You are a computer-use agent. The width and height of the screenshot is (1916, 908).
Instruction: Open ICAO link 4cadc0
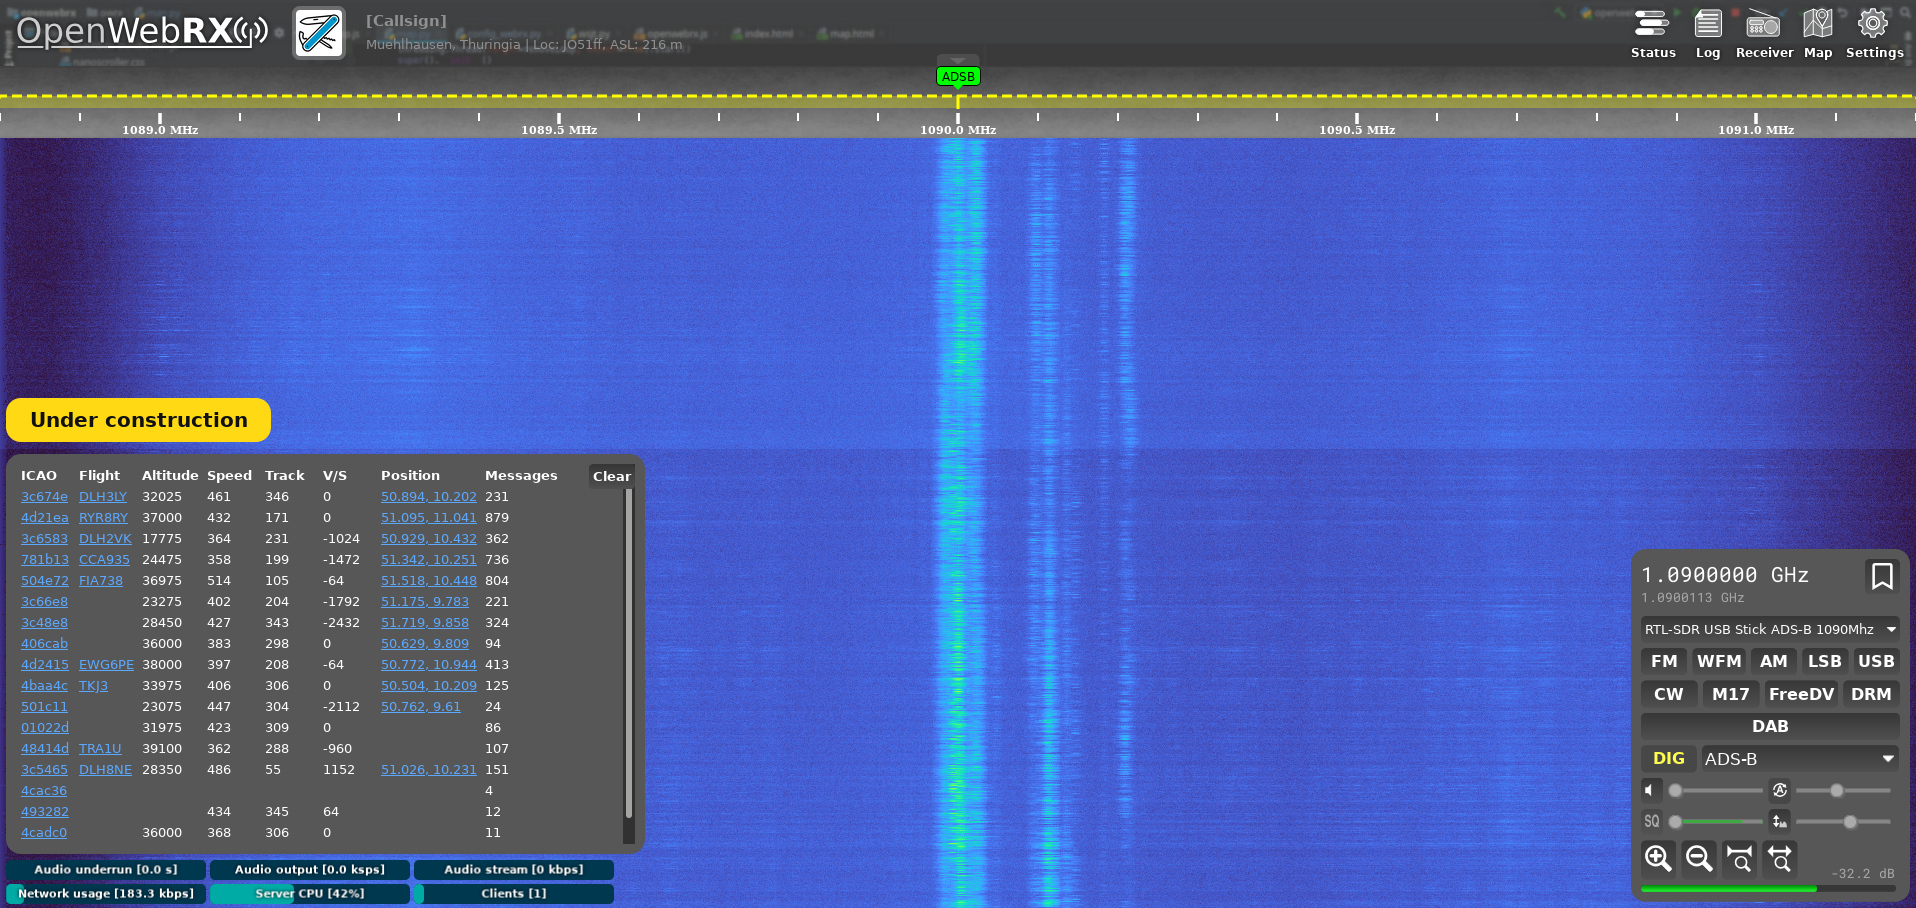click(x=44, y=832)
